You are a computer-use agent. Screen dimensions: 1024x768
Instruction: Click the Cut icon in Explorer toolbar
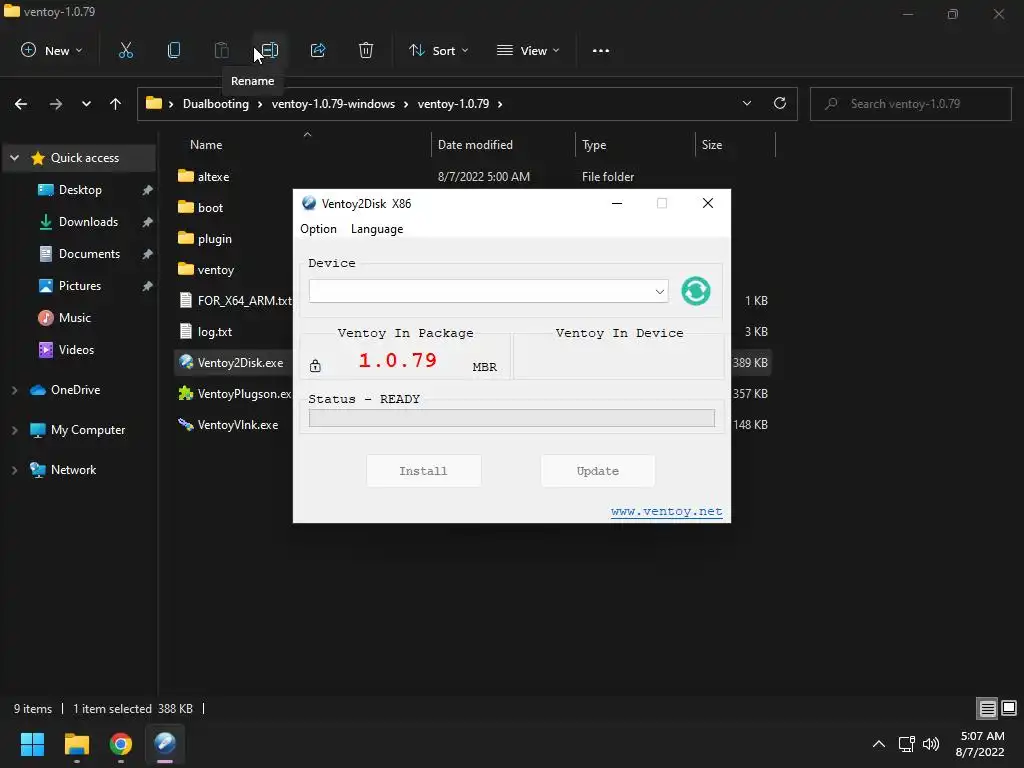[x=125, y=50]
